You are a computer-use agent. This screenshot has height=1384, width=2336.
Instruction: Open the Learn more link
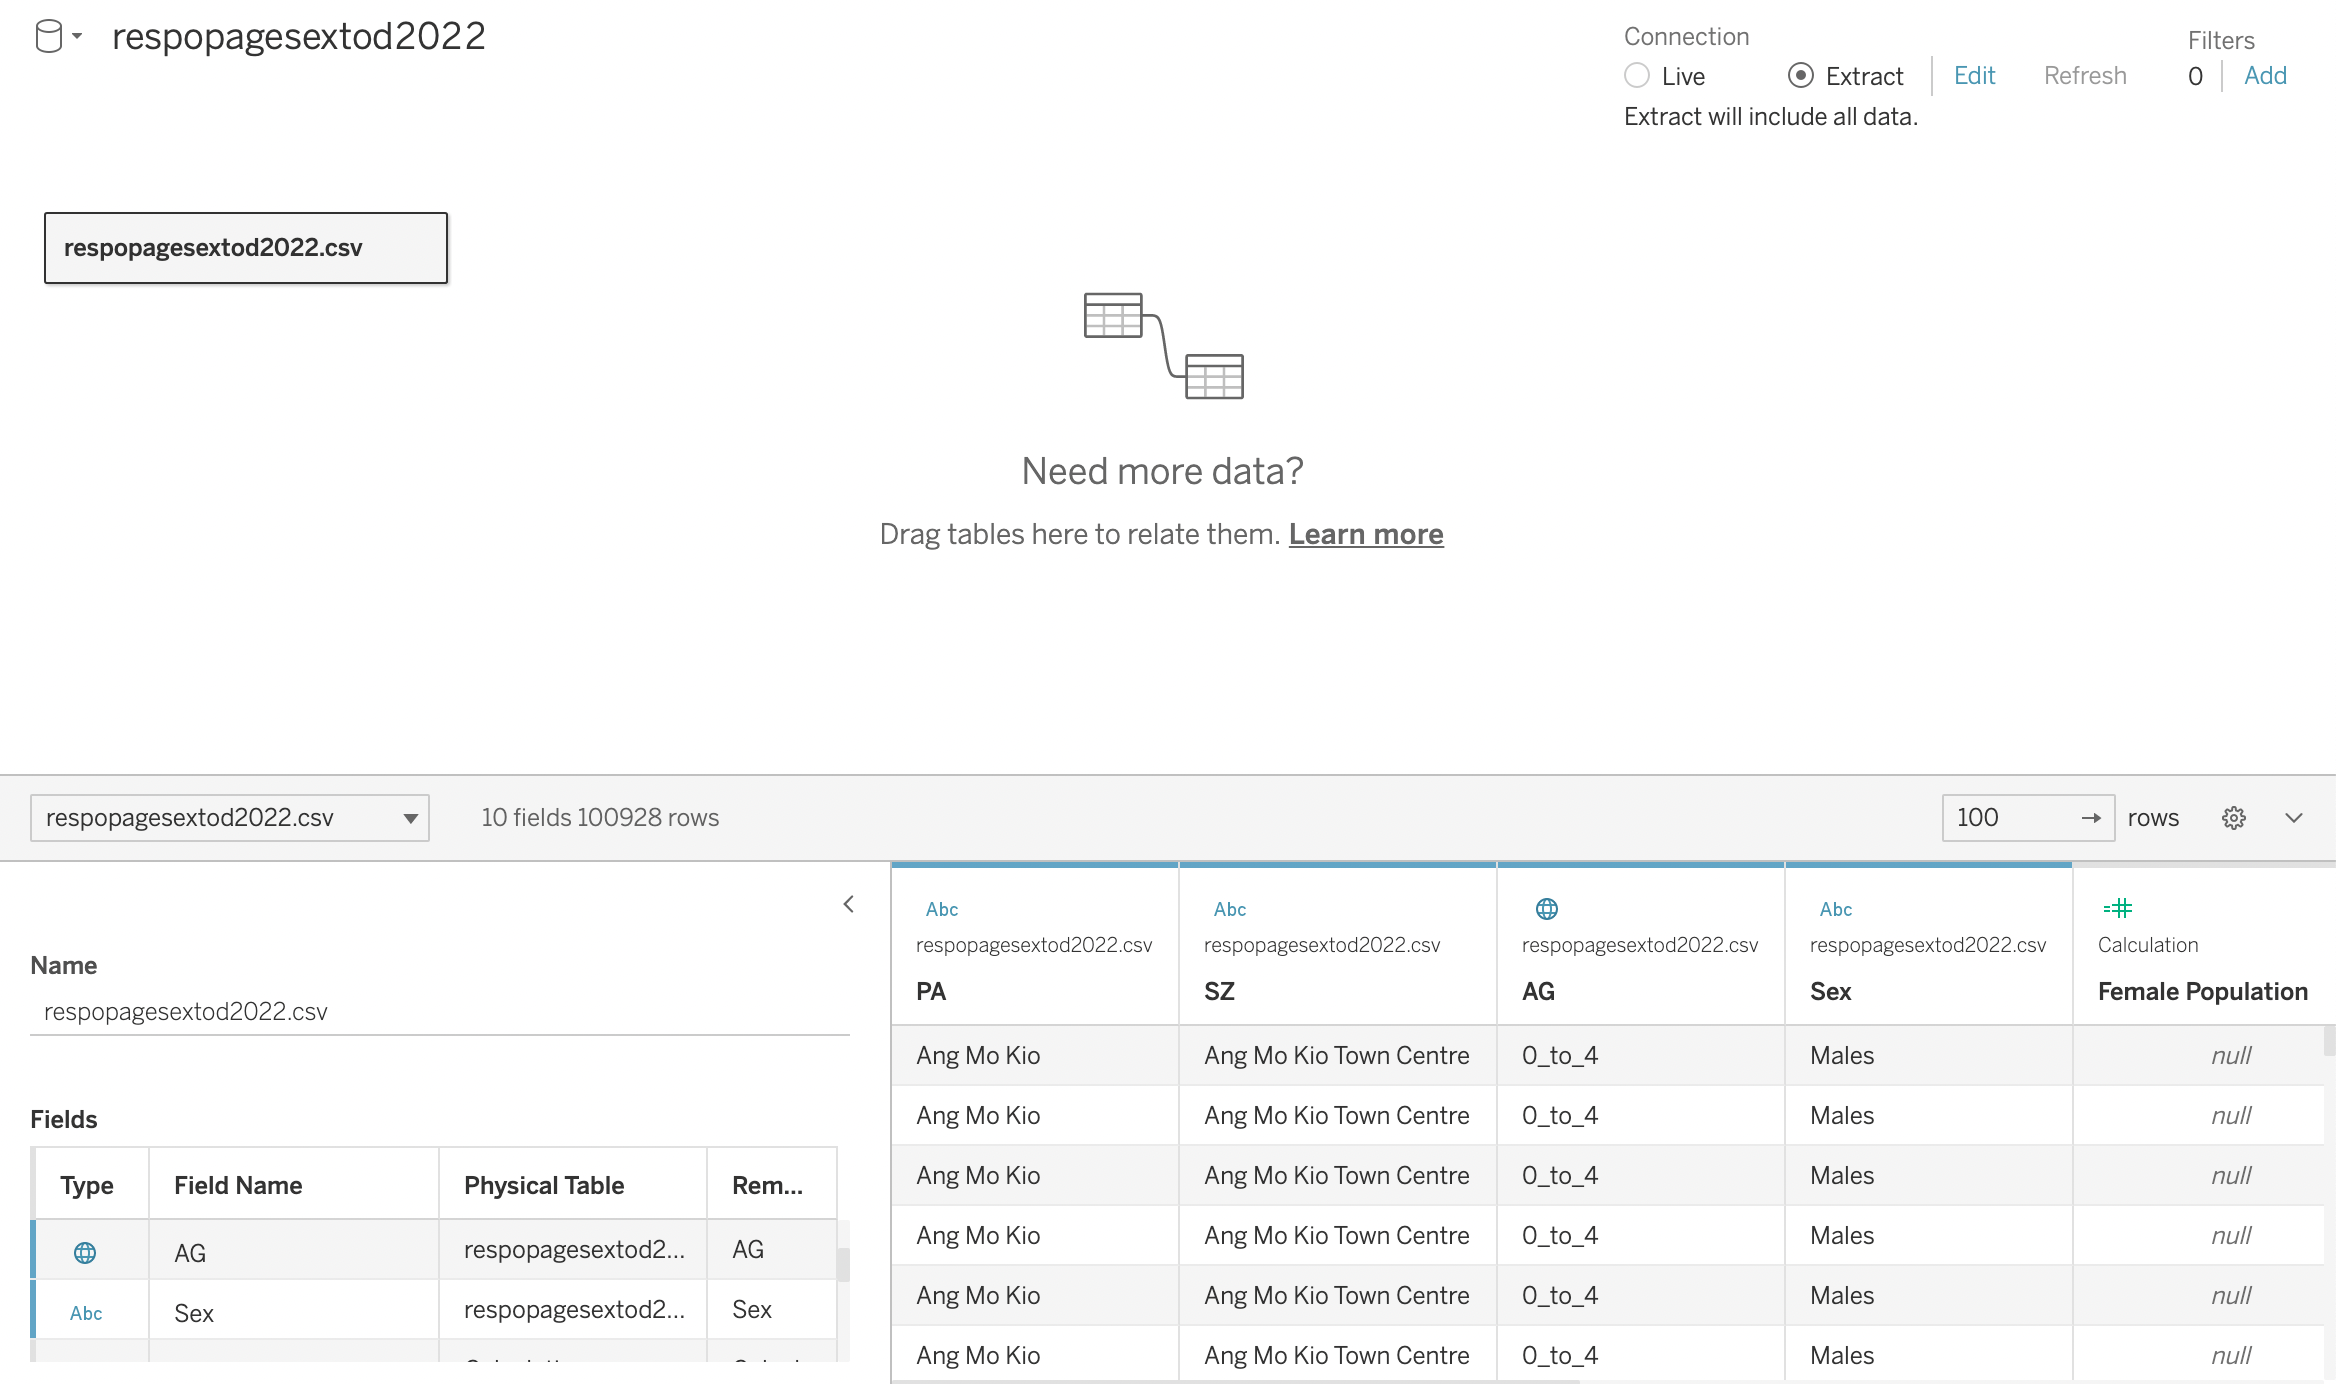pyautogui.click(x=1365, y=534)
